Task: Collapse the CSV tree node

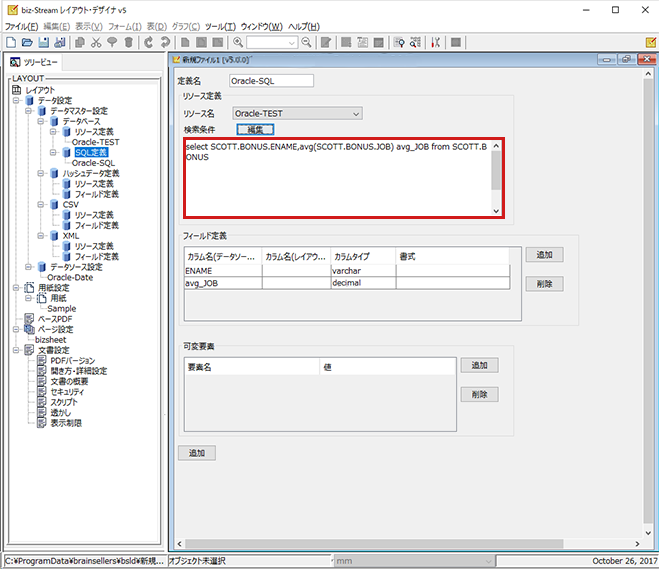Action: click(41, 205)
